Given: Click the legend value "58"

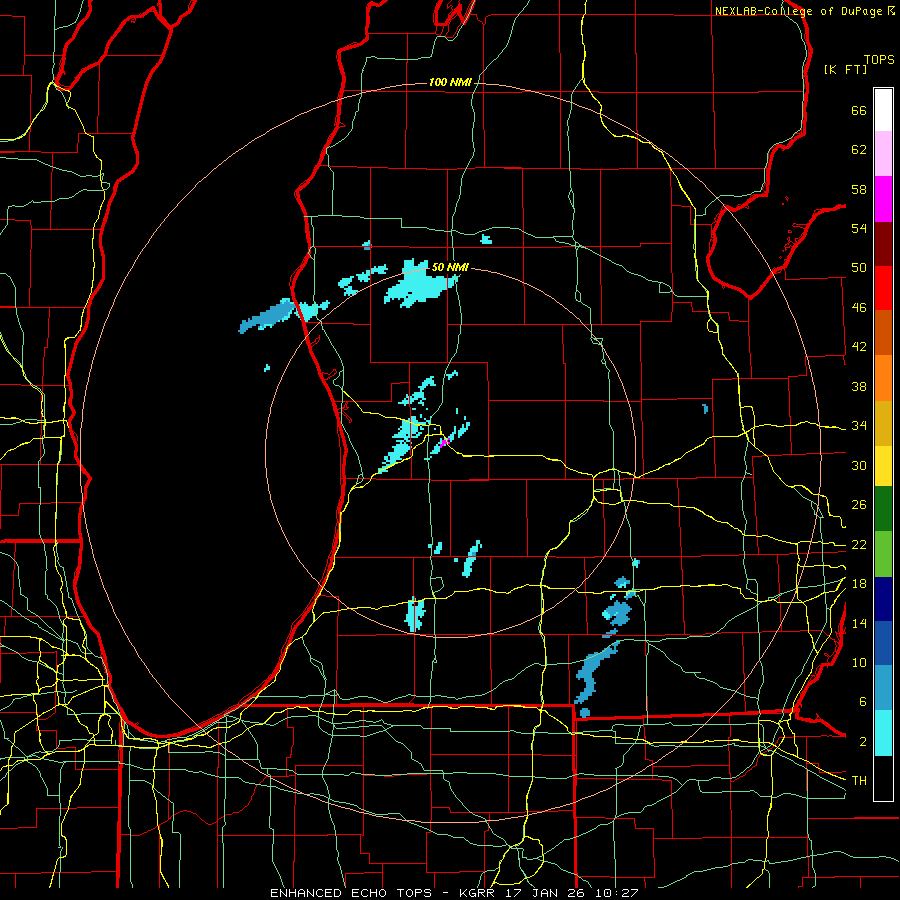Looking at the screenshot, I should click(859, 189).
